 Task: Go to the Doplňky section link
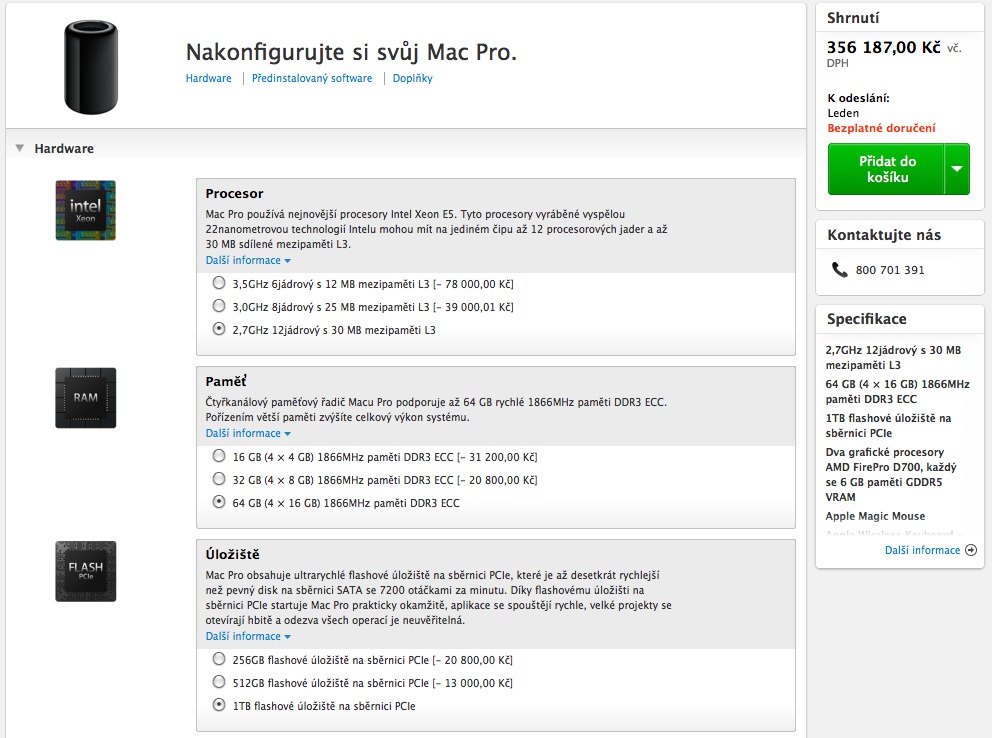pos(412,78)
